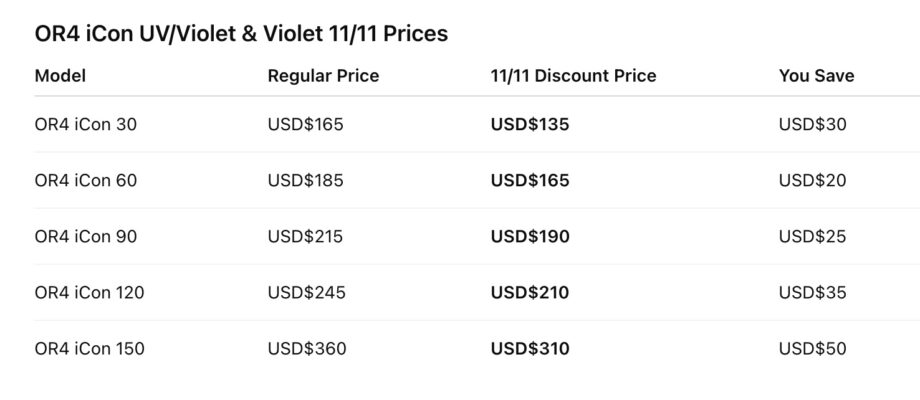The width and height of the screenshot is (920, 400).
Task: Select the OR4 iCon 60 model cell
Action: pos(85,181)
